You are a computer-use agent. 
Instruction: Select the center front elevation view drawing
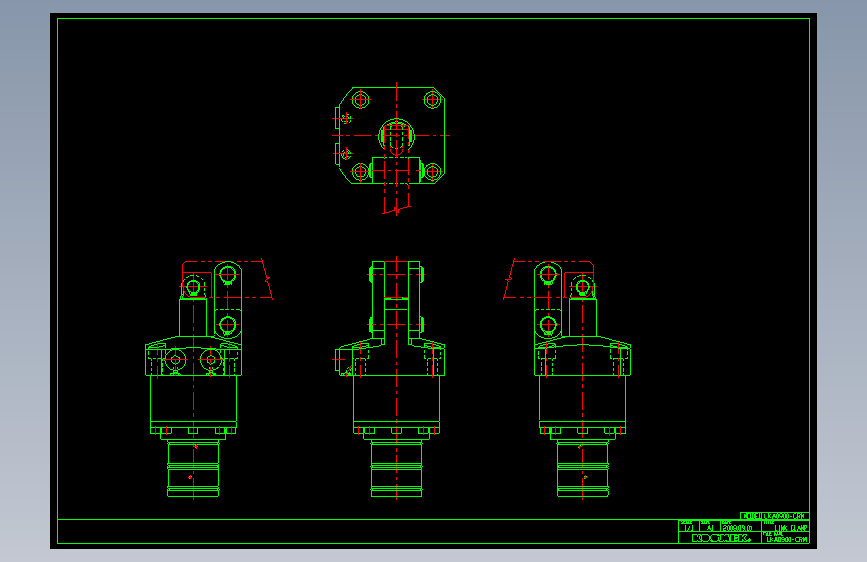[x=391, y=379]
